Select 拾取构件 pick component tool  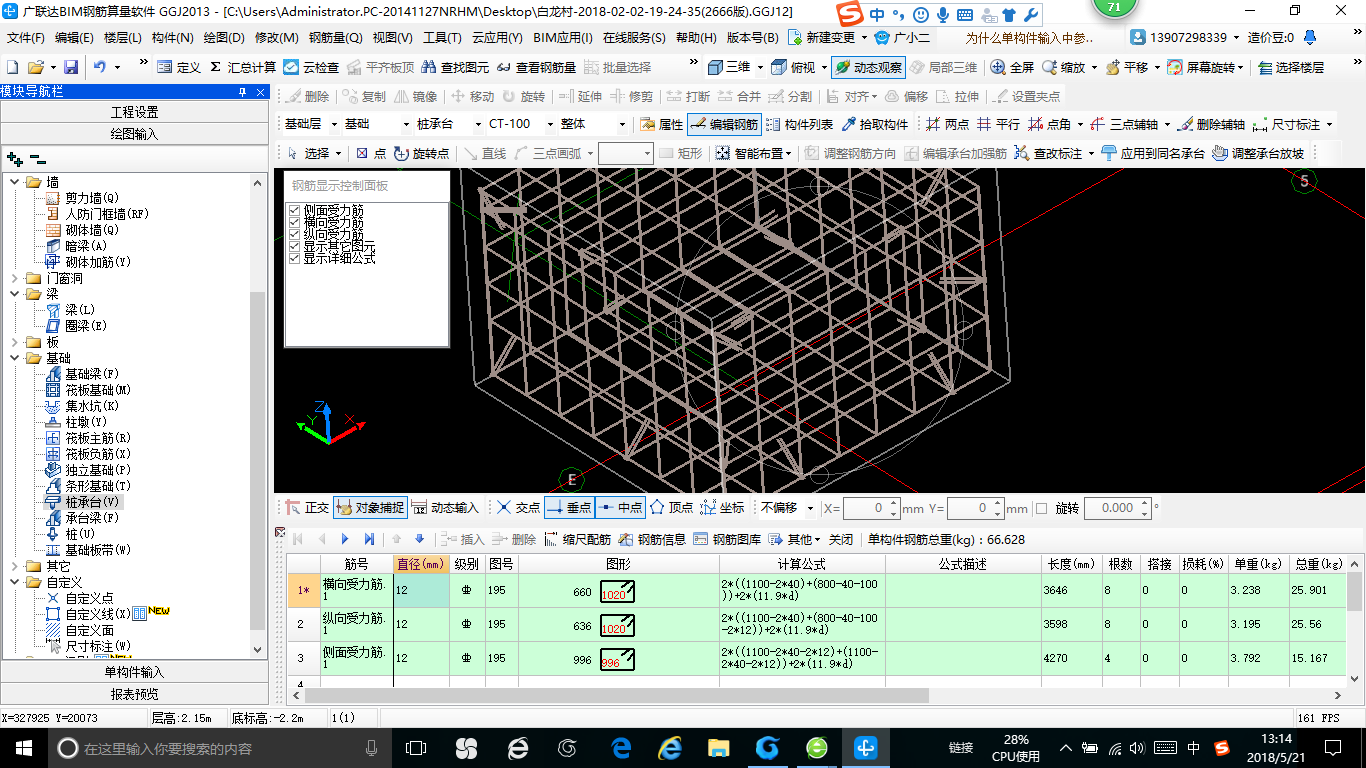click(x=875, y=124)
